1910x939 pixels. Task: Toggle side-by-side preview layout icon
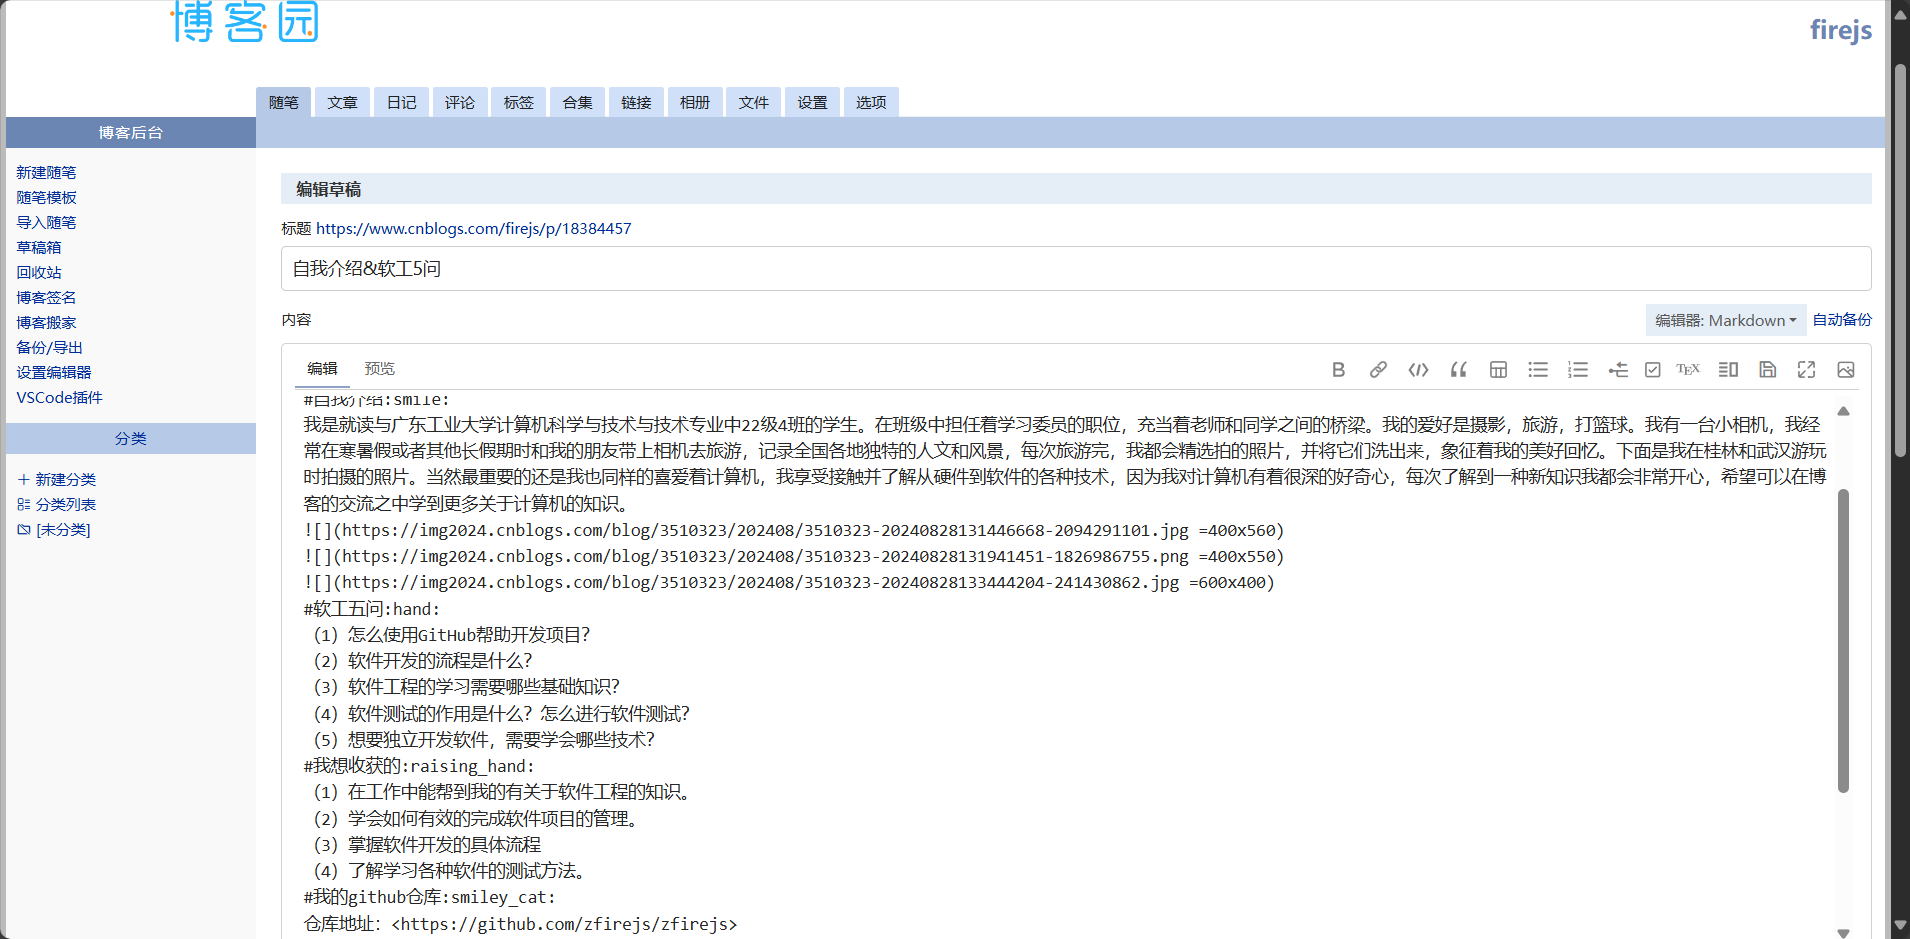(x=1728, y=370)
